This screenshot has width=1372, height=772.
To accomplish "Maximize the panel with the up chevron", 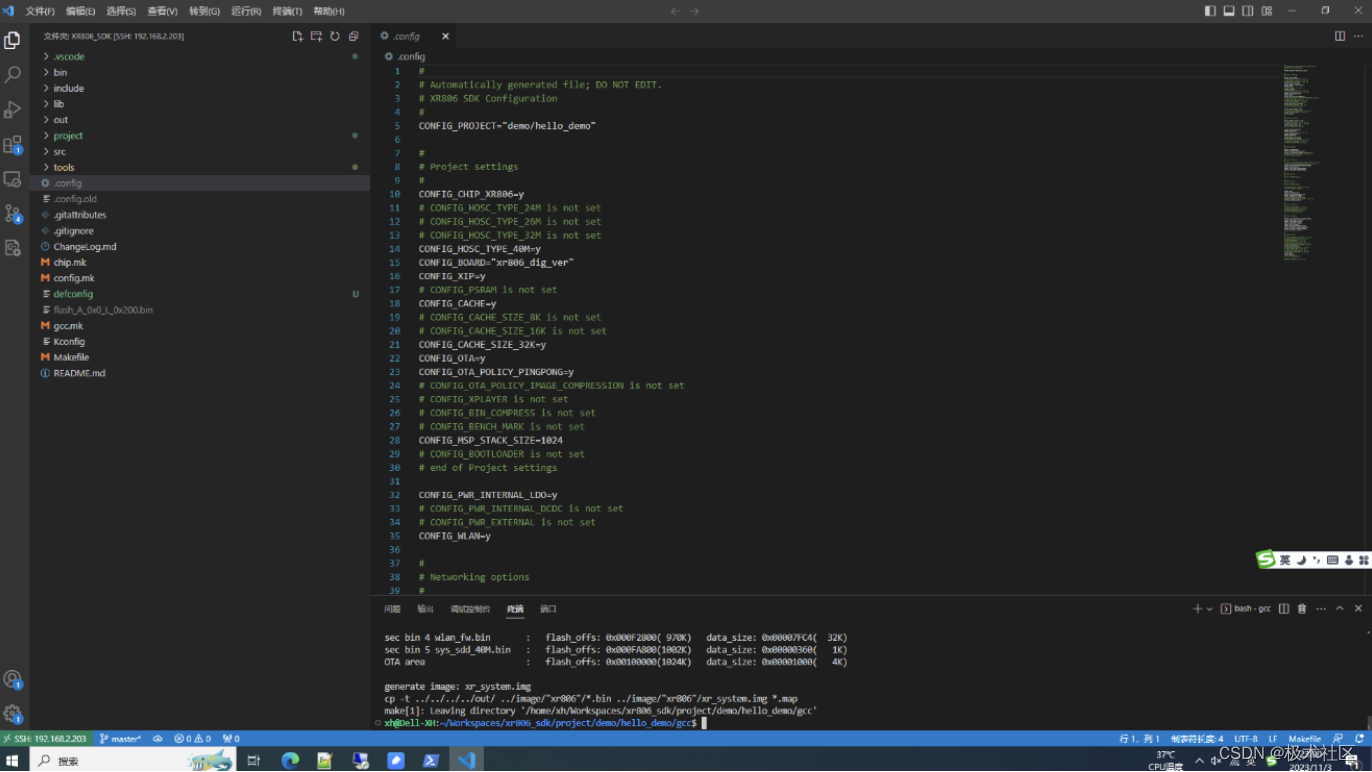I will [x=1340, y=608].
